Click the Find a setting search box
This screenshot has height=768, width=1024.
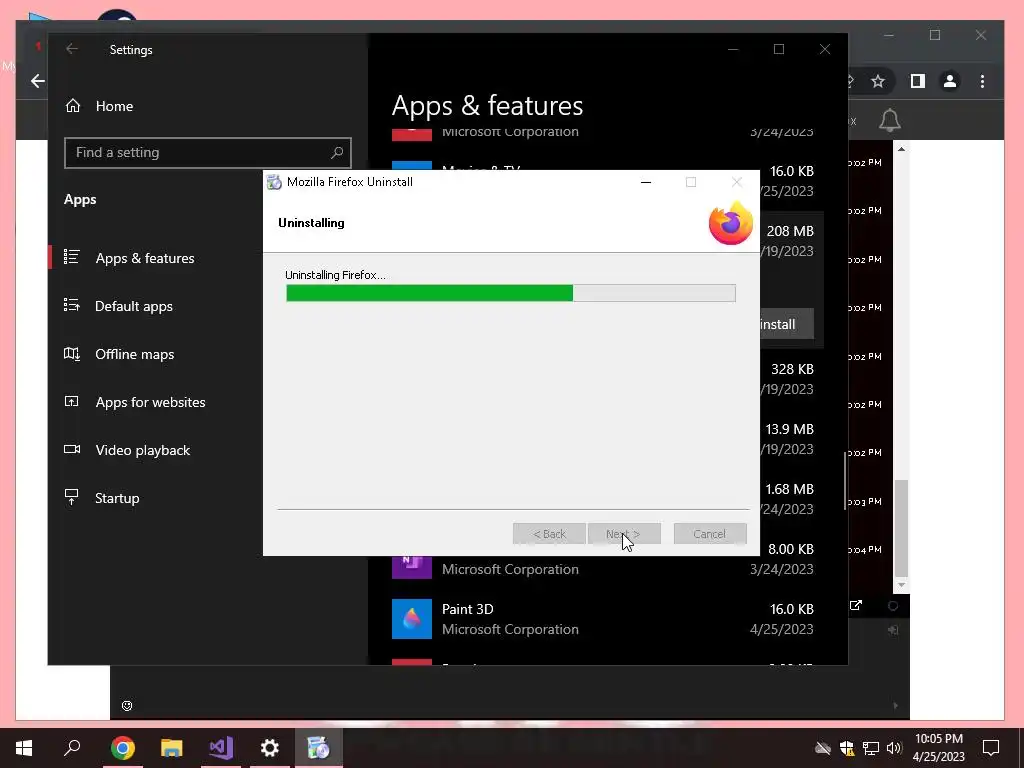[208, 153]
